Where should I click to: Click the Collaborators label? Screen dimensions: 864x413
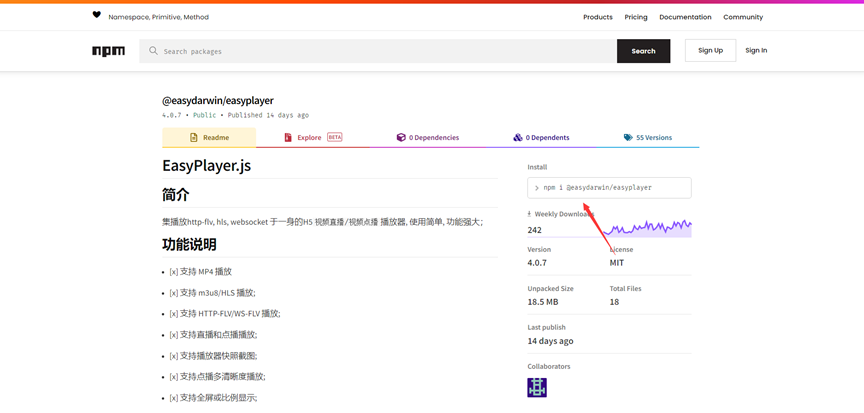pyautogui.click(x=549, y=367)
